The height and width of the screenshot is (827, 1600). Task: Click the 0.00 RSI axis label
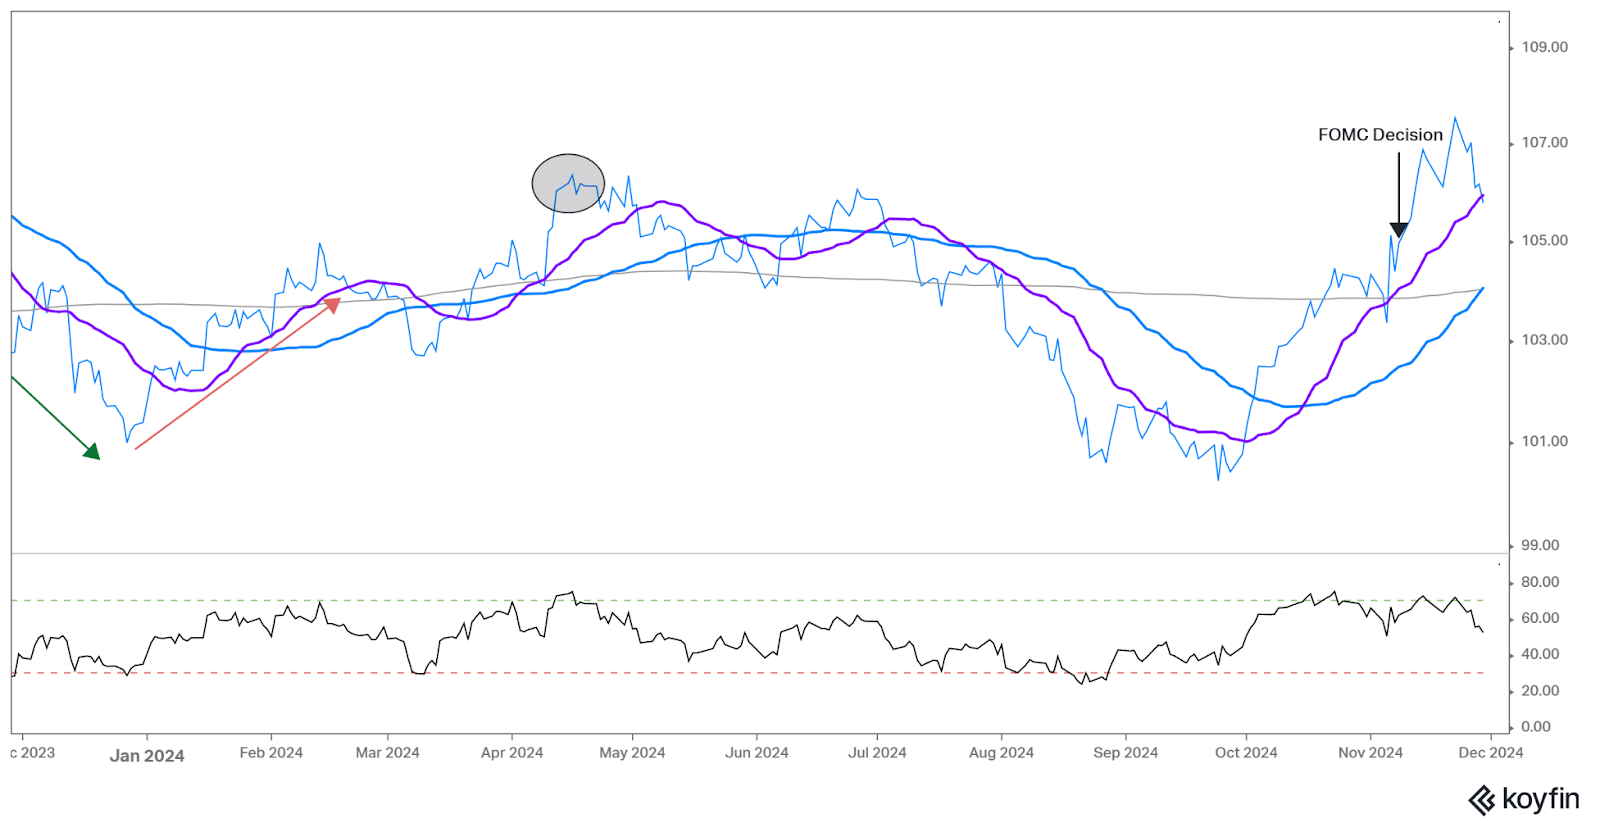[x=1536, y=727]
